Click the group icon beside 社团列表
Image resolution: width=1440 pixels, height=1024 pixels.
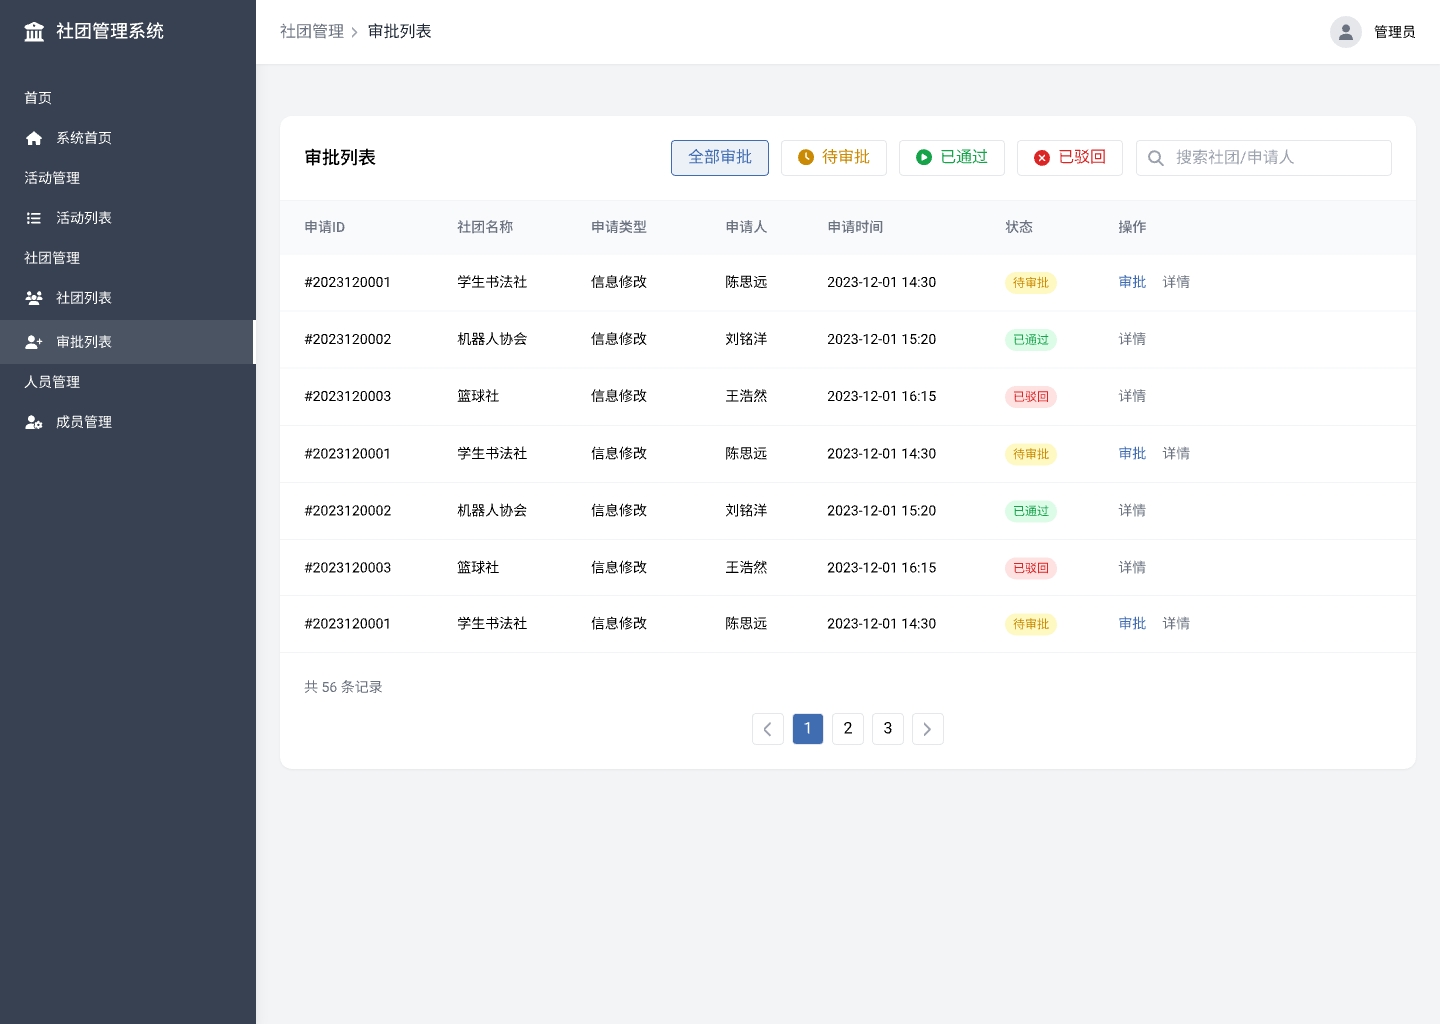coord(34,298)
